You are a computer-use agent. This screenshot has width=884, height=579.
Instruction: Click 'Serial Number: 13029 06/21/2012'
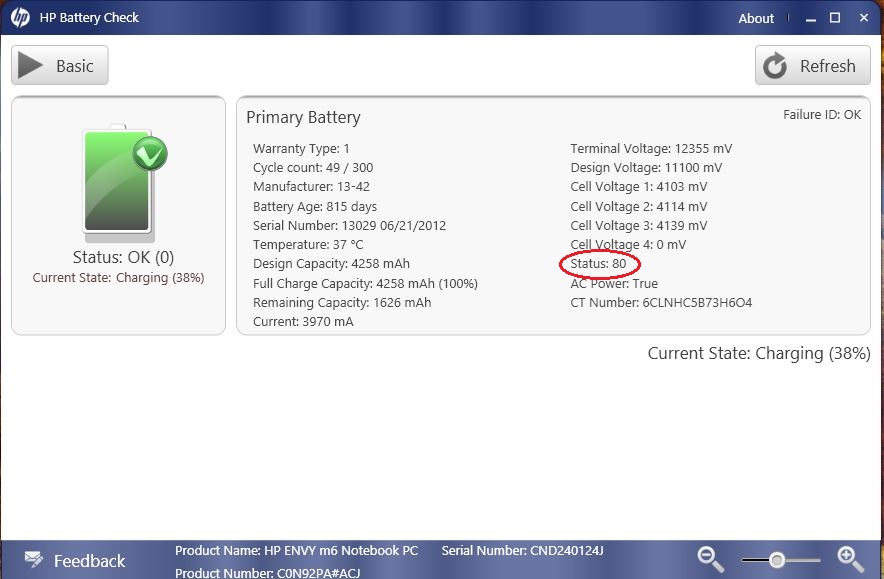pyautogui.click(x=350, y=226)
